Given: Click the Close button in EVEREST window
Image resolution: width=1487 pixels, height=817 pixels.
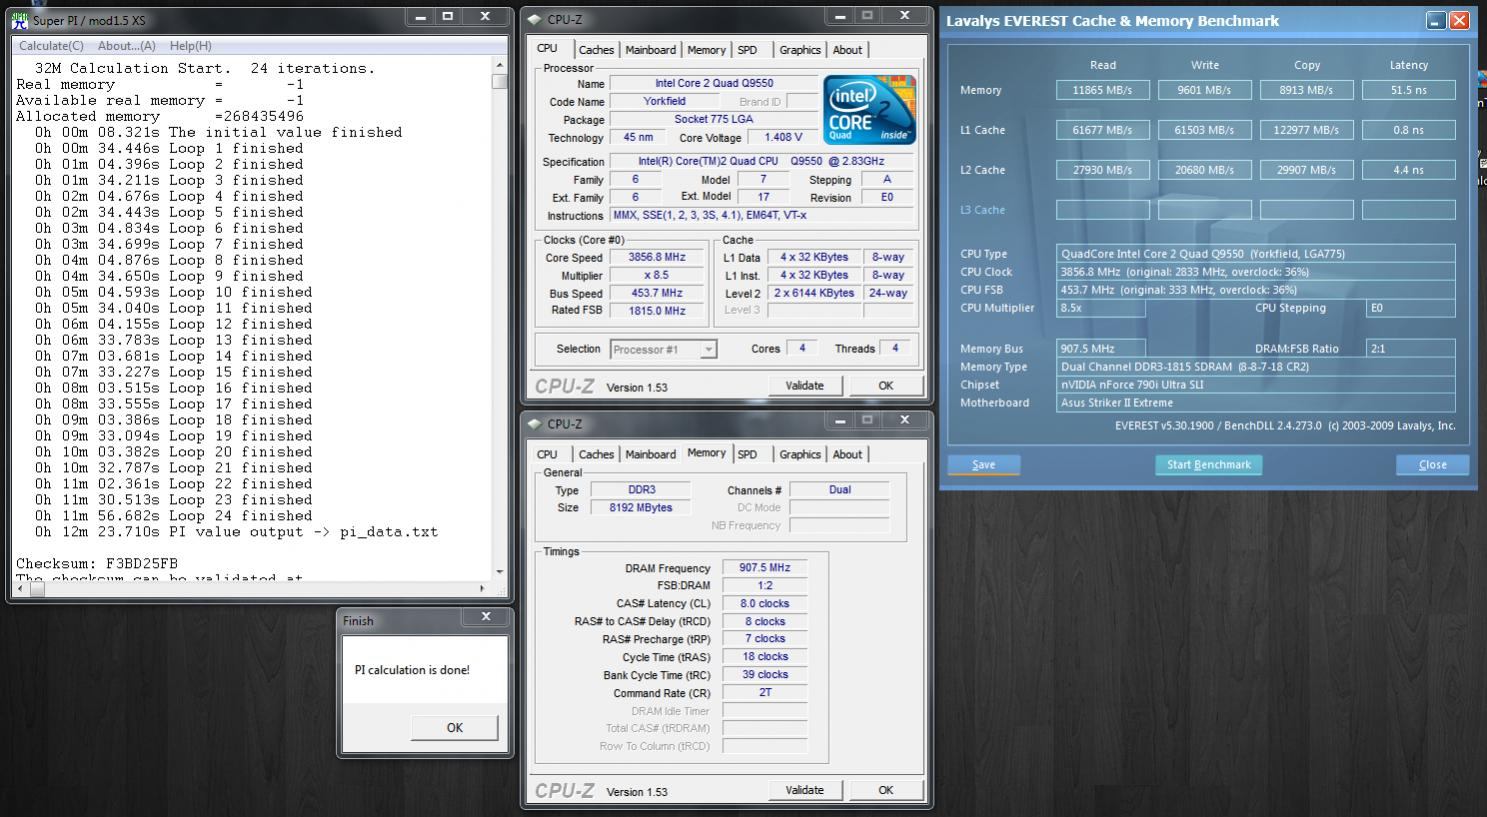Looking at the screenshot, I should coord(1433,465).
